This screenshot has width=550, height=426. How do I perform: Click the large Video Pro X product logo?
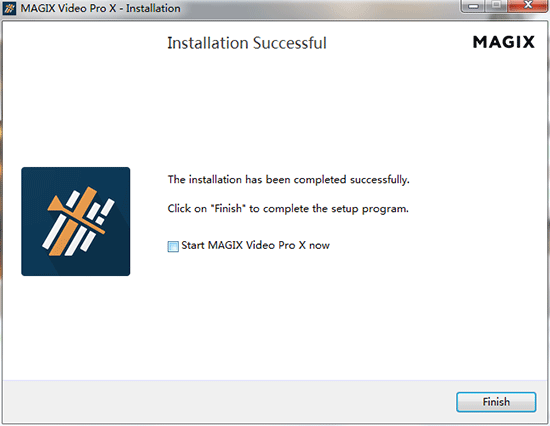[76, 221]
